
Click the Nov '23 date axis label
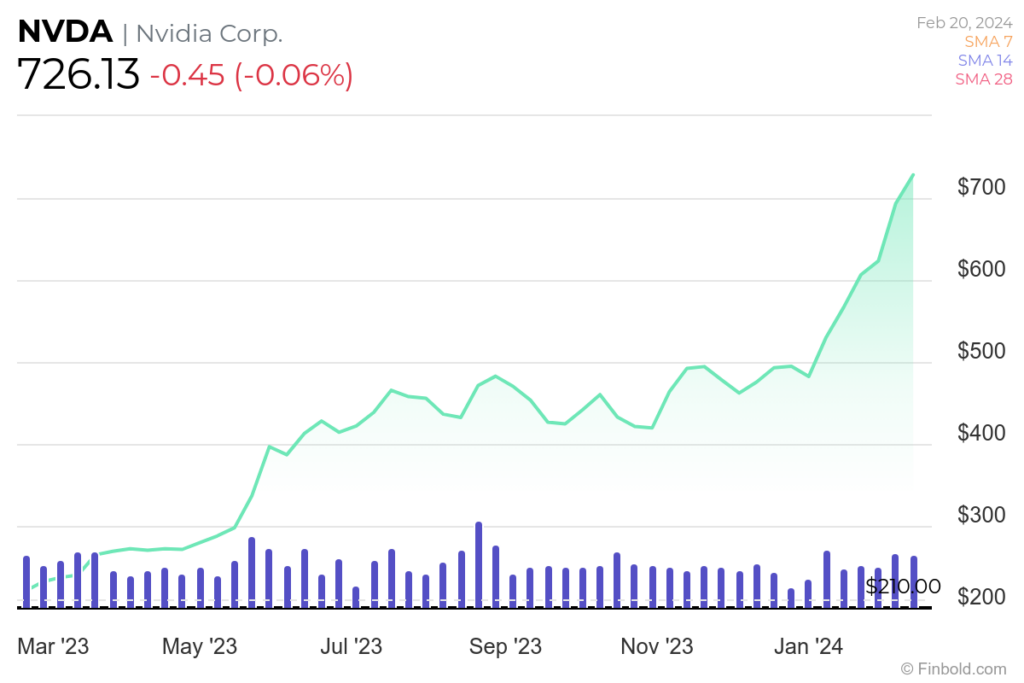tap(656, 647)
